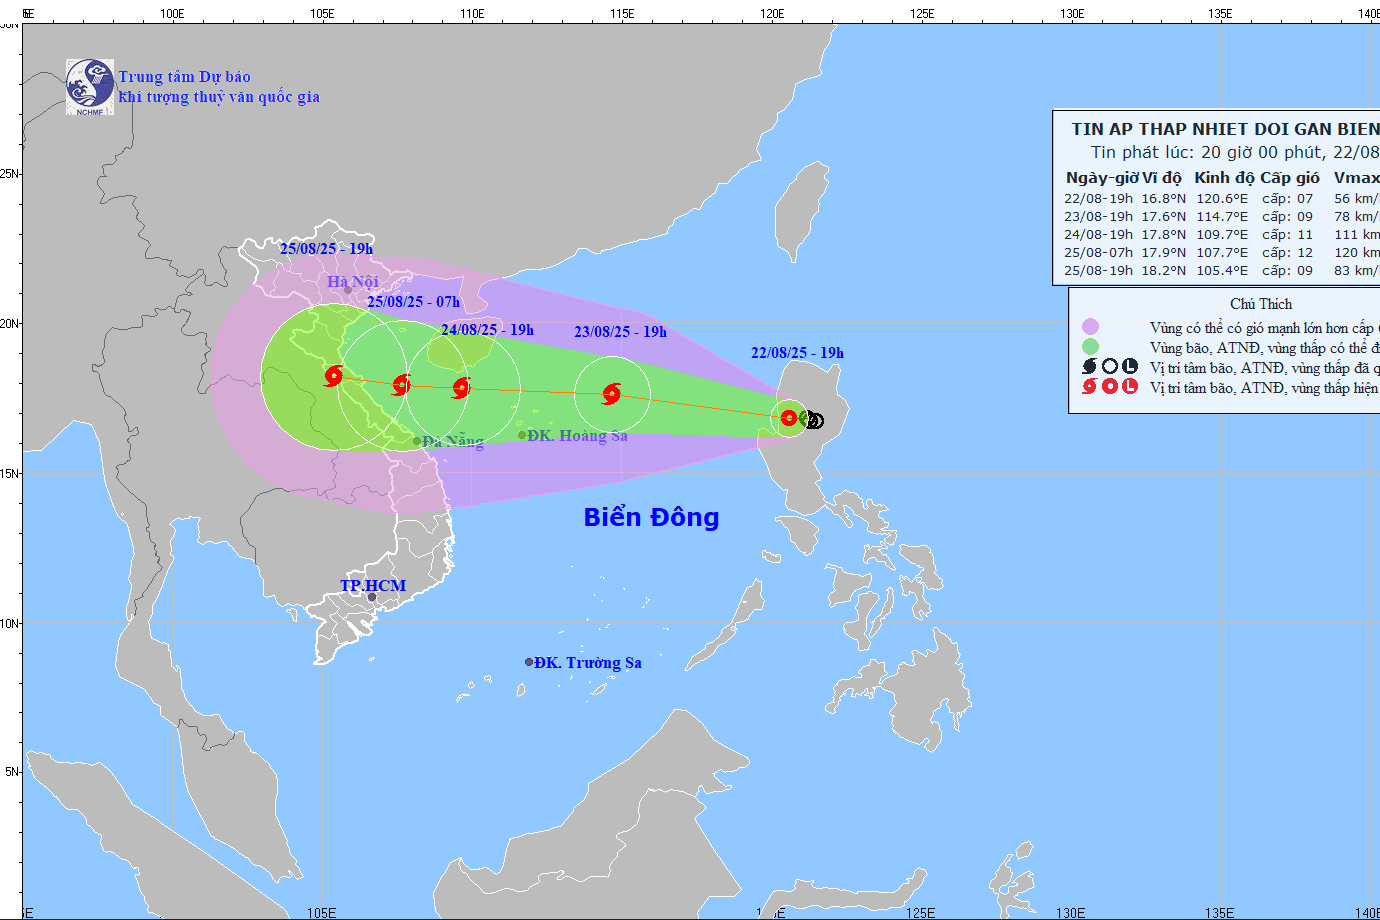The image size is (1380, 920).
Task: Click the black past-position marker on Luzon
Action: (815, 421)
